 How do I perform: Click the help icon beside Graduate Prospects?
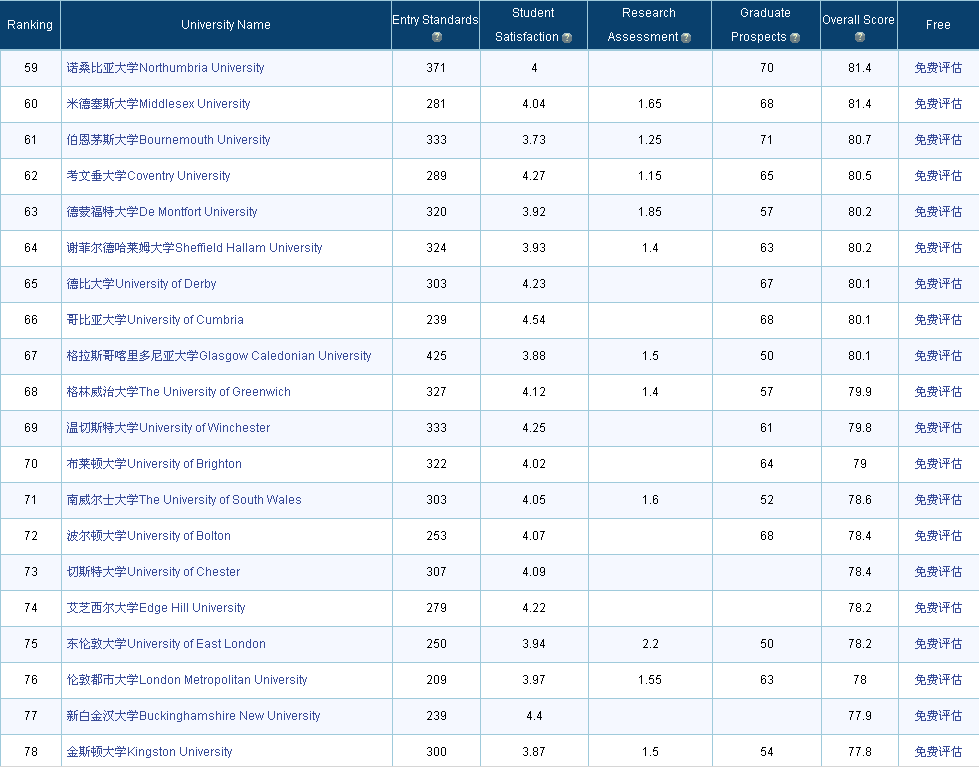pos(795,38)
